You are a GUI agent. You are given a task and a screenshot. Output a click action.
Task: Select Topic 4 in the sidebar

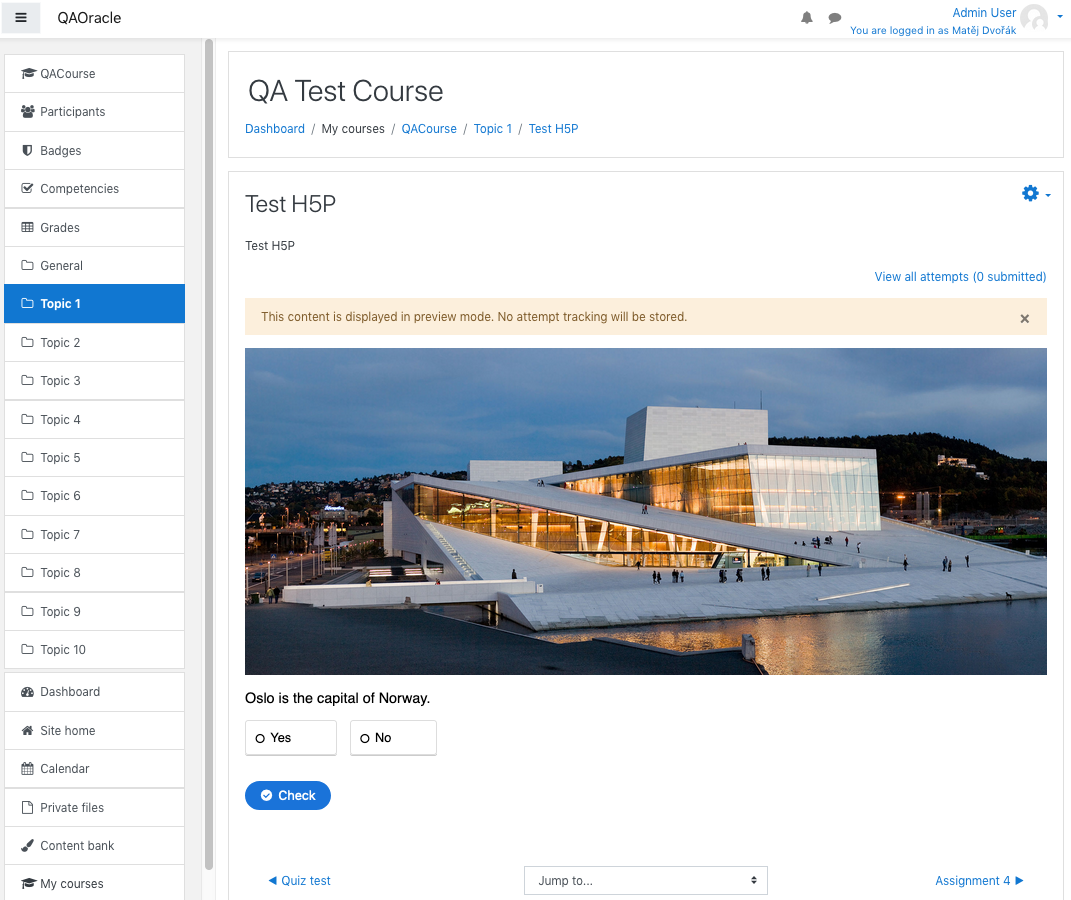(x=94, y=419)
